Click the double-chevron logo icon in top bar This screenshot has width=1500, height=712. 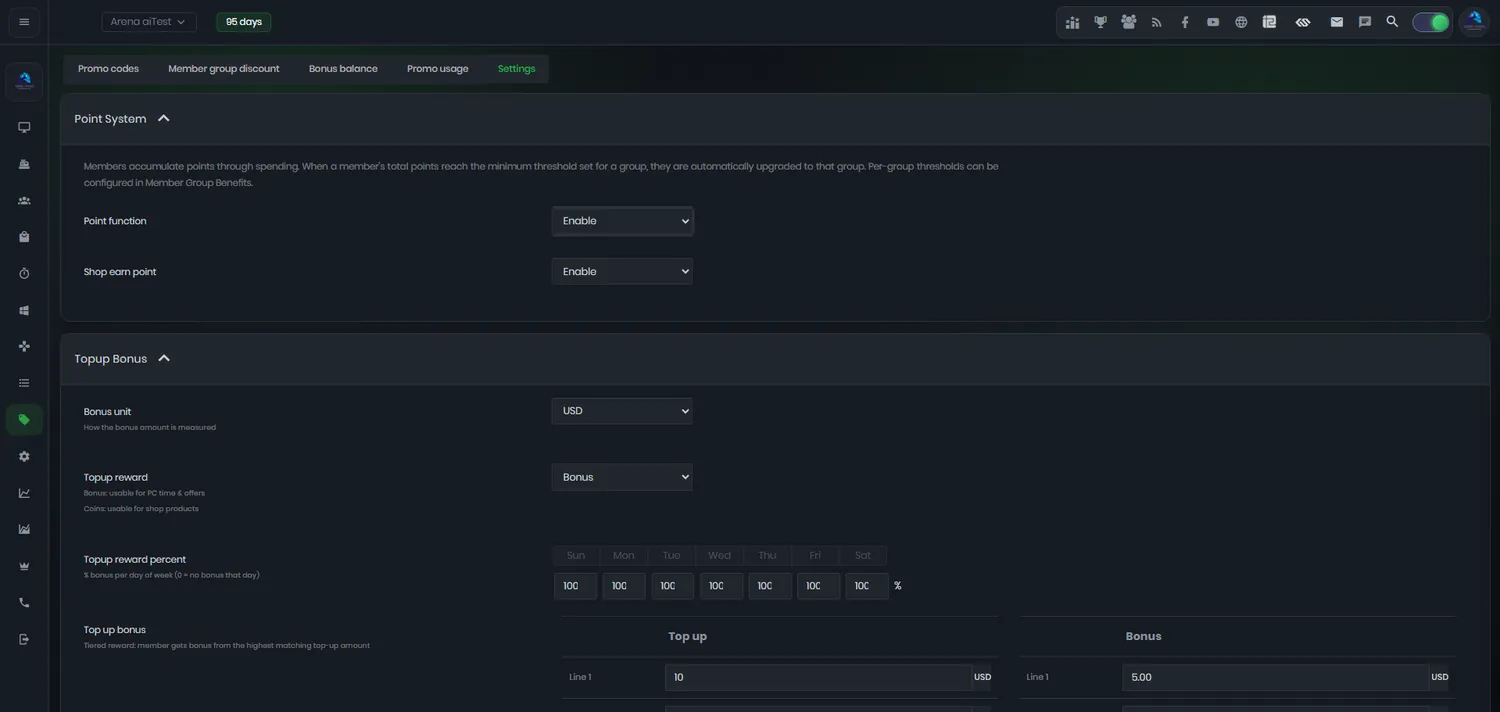pos(1302,22)
